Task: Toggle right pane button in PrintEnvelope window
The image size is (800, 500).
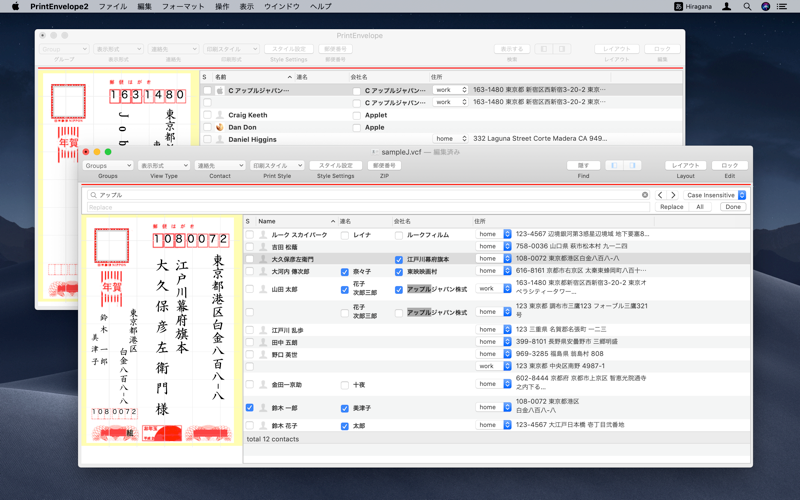Action: click(562, 49)
